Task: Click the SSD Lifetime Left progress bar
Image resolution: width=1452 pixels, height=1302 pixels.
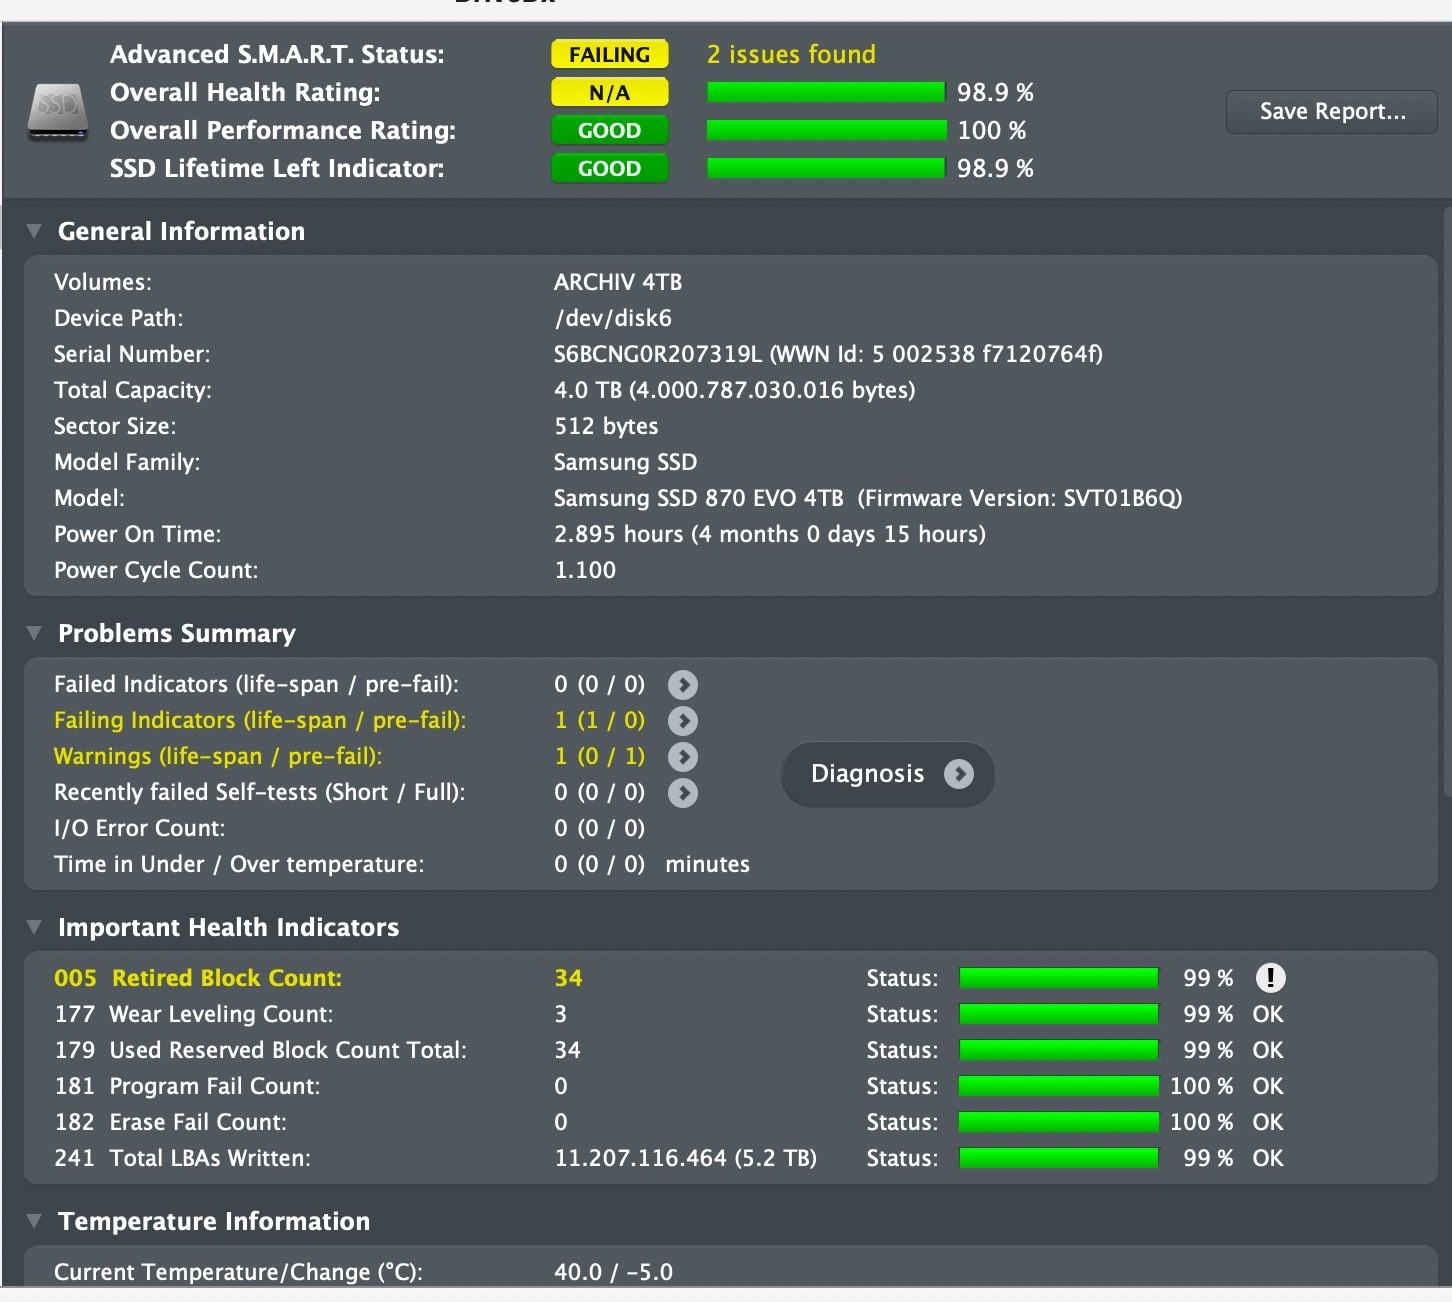Action: point(826,169)
